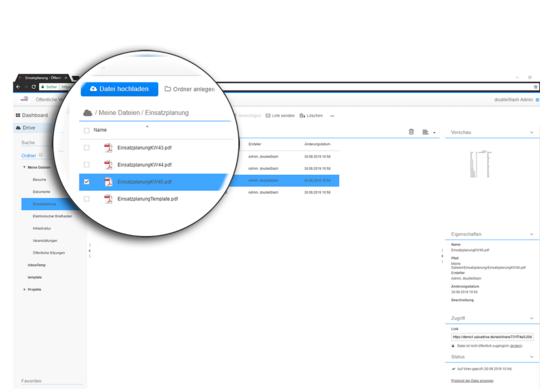Click the Favoriten section heading

31,381
